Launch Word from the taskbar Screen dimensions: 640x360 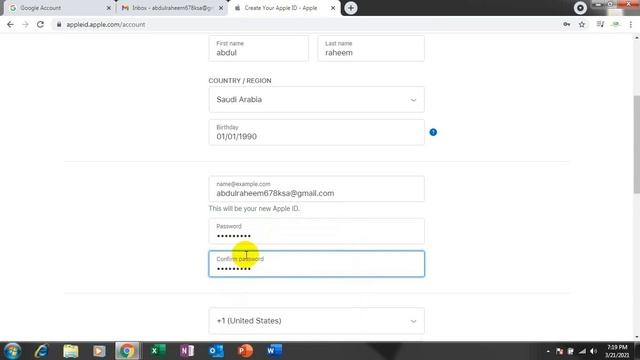click(274, 351)
